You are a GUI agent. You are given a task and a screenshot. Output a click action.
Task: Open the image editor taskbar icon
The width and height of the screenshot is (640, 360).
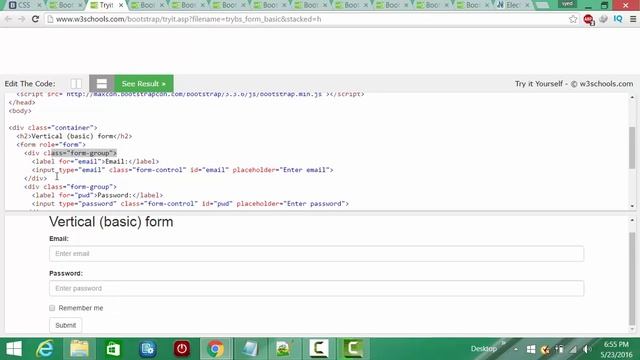(x=284, y=349)
